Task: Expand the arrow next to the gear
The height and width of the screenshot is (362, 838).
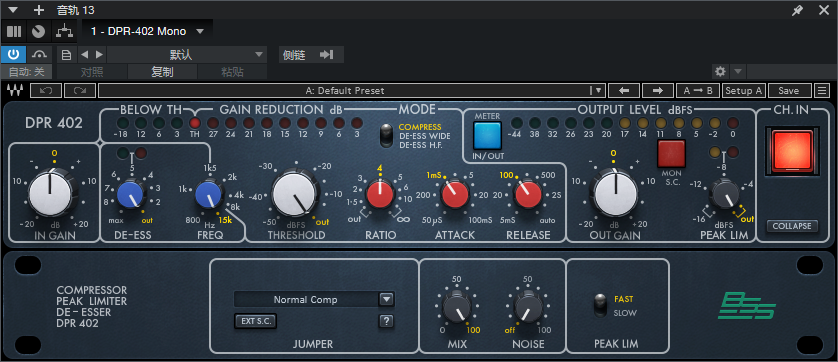Action: [x=738, y=71]
